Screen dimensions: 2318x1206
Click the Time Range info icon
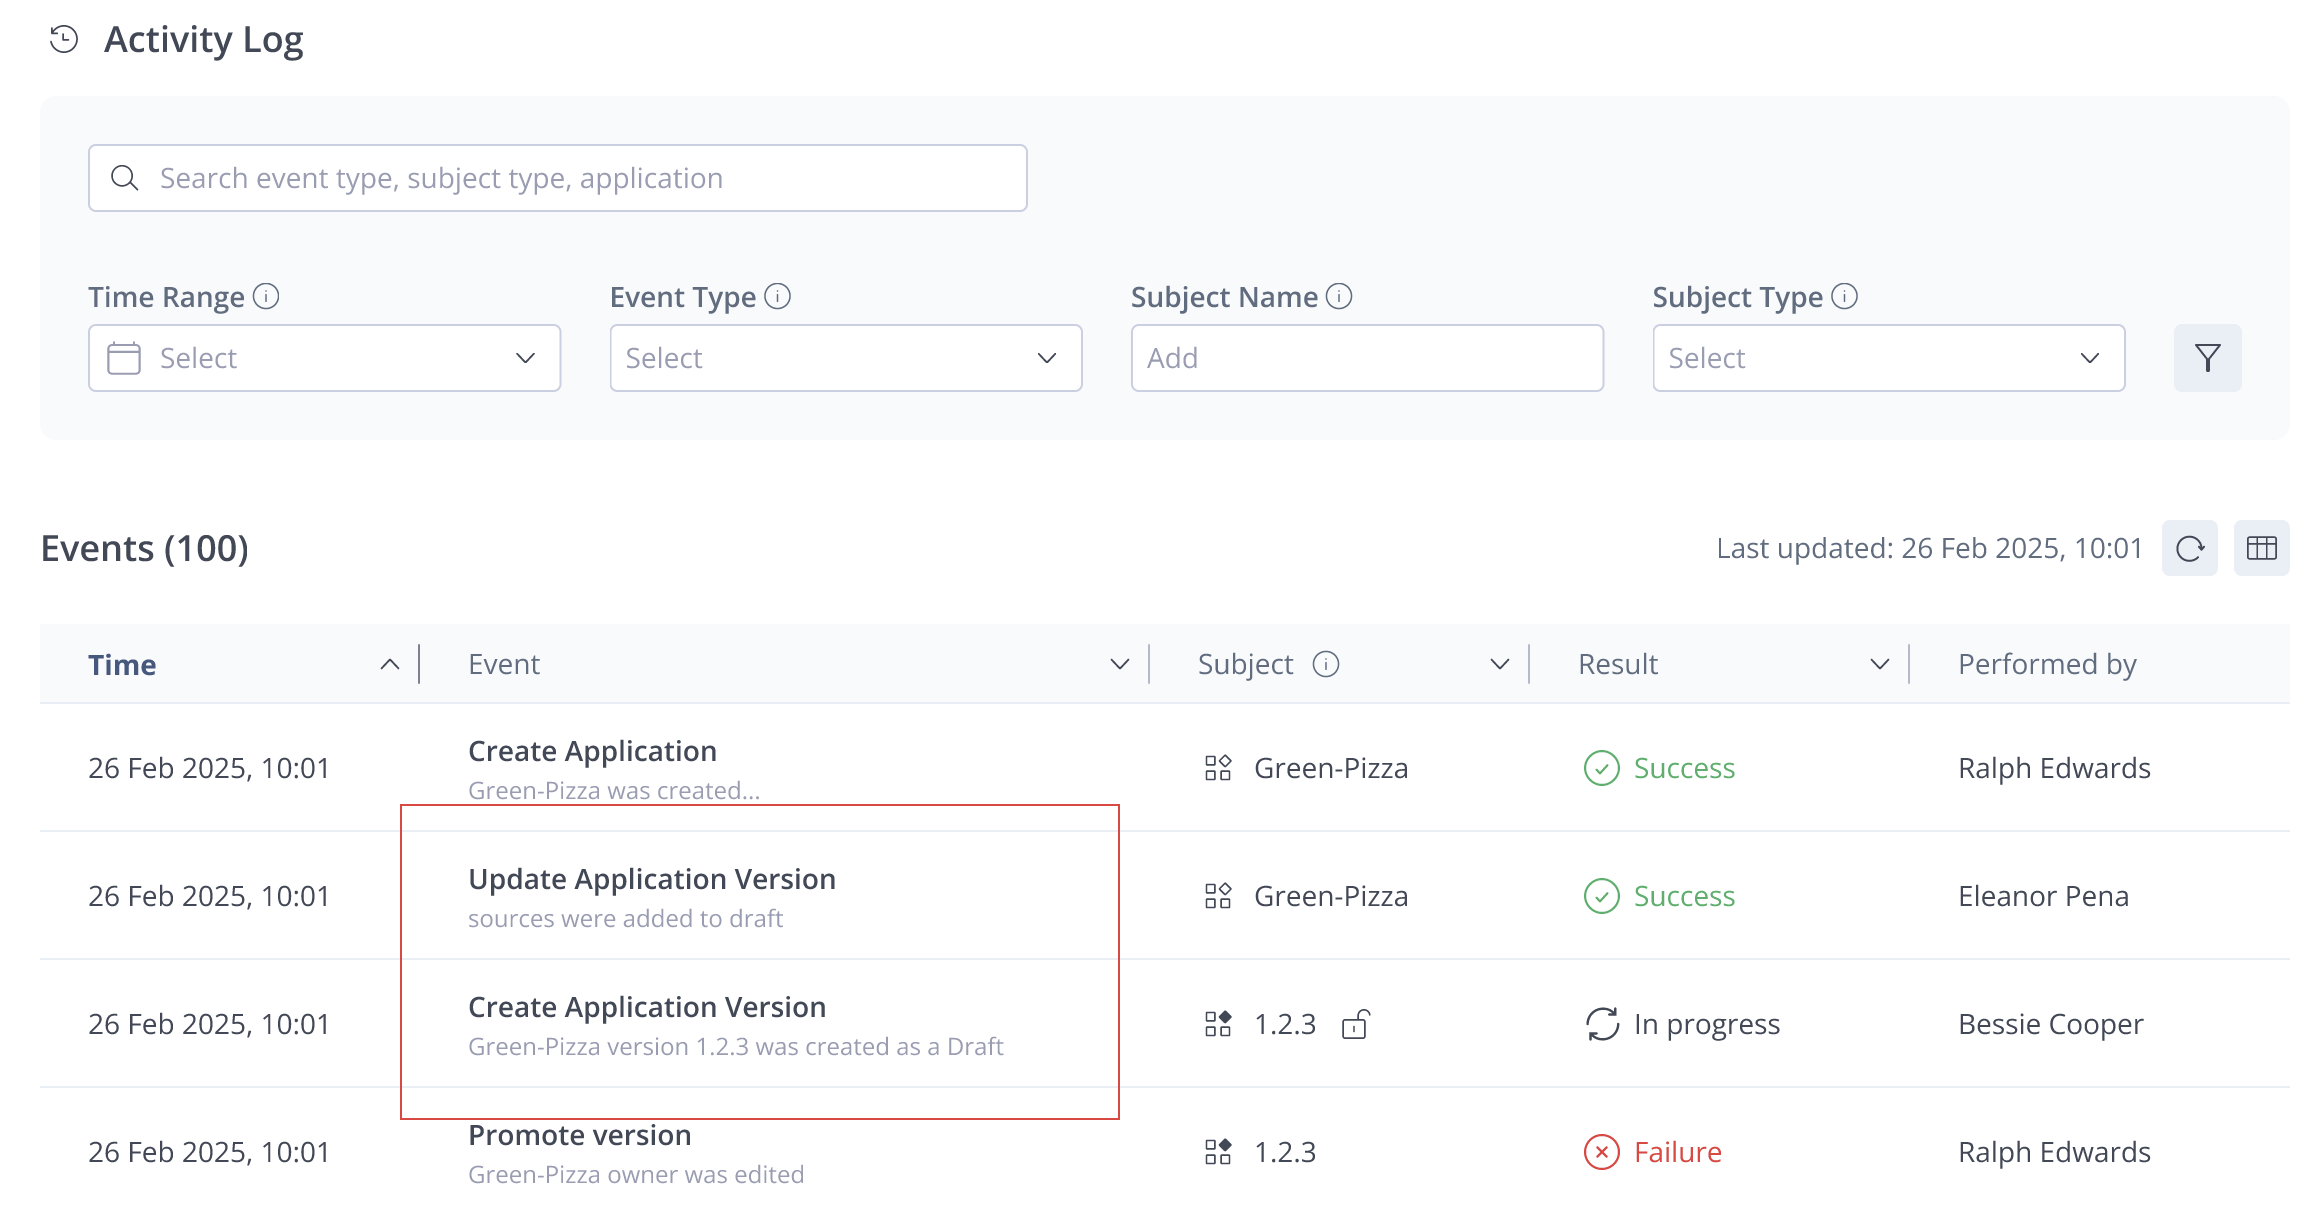[x=266, y=297]
